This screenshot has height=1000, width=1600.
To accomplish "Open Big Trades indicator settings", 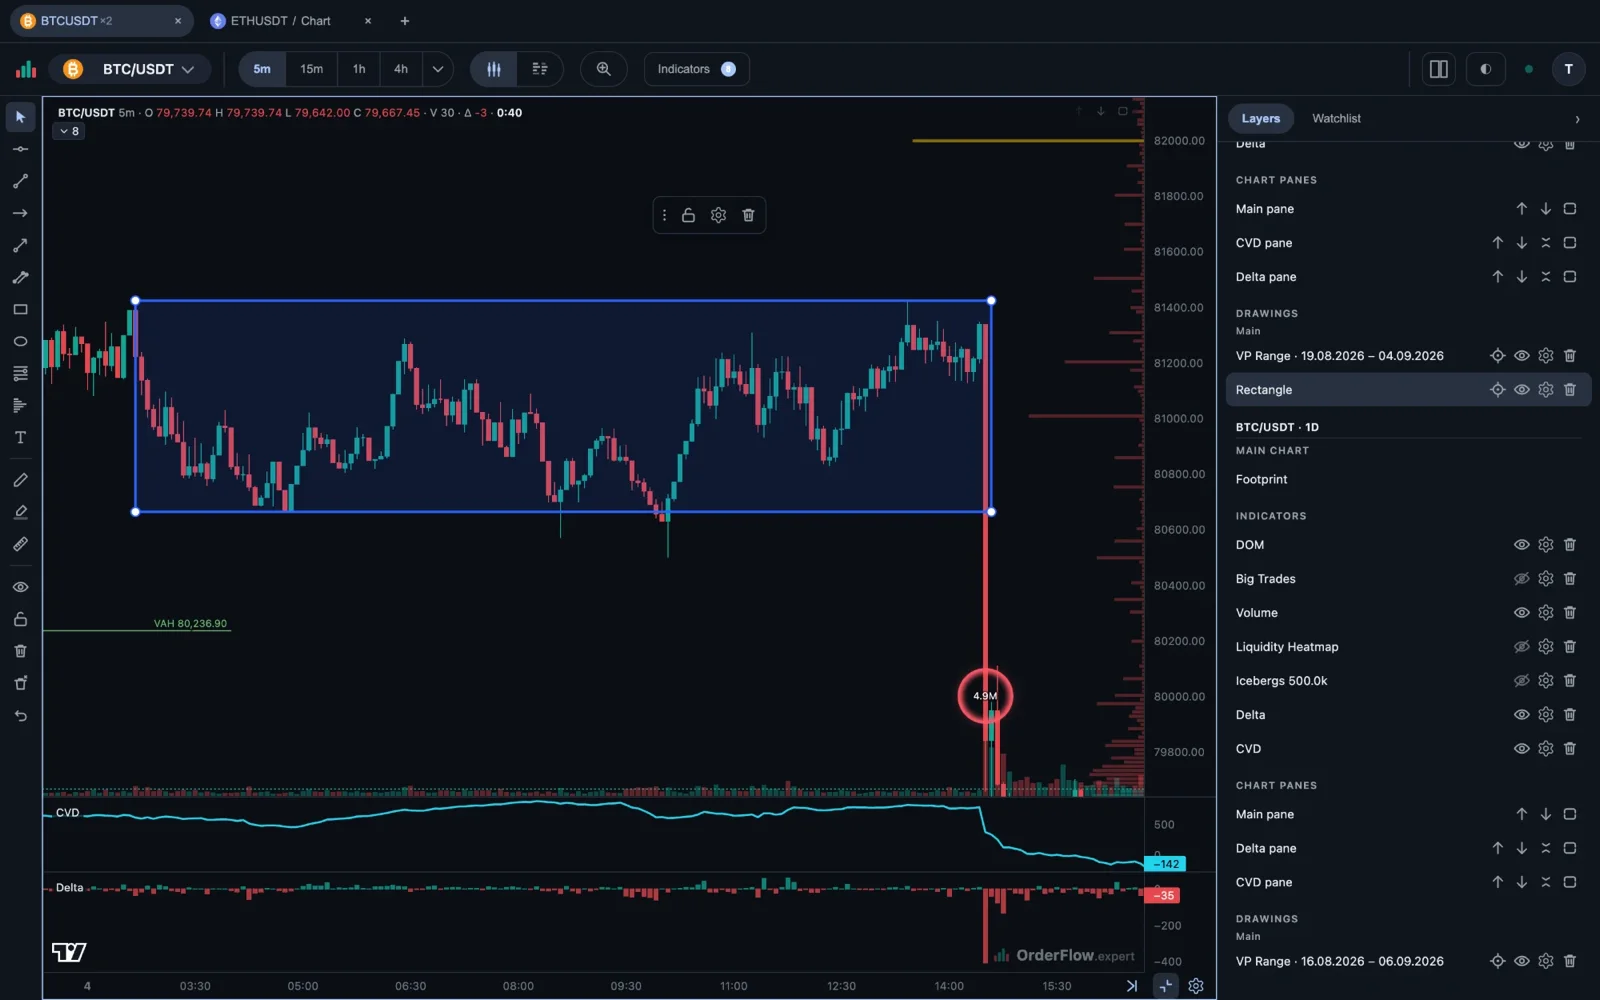I will [1546, 579].
